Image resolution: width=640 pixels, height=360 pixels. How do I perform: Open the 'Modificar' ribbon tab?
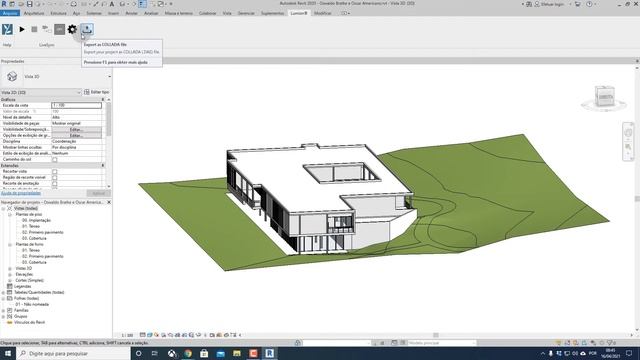(x=322, y=13)
